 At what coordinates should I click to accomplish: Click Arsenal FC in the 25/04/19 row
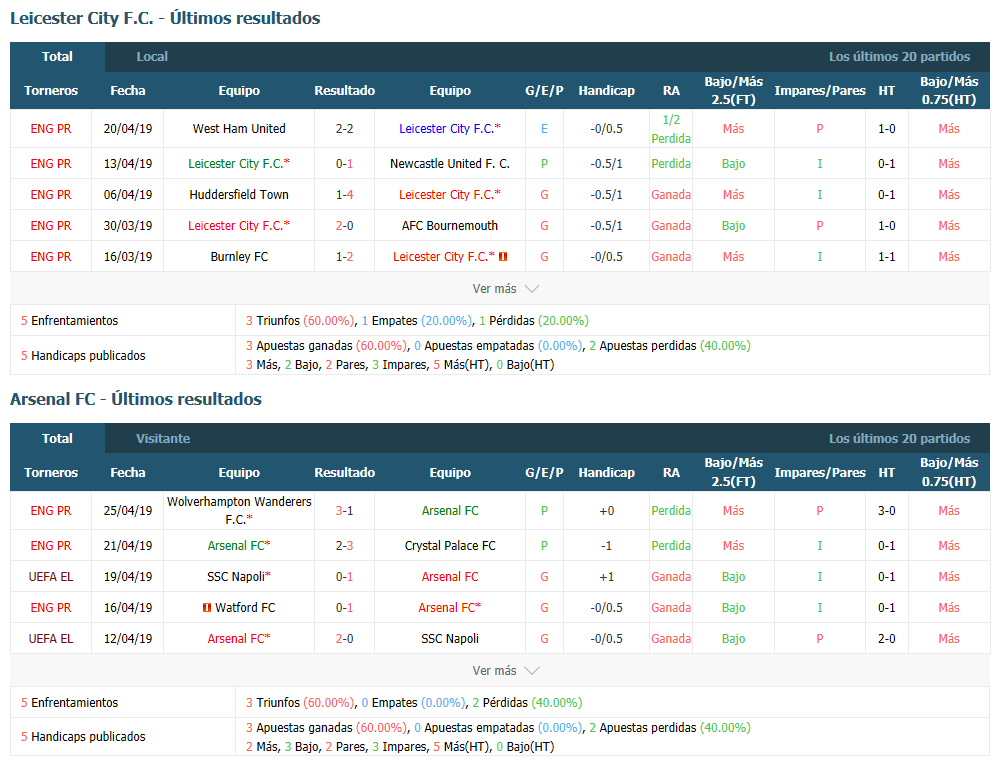coord(450,510)
